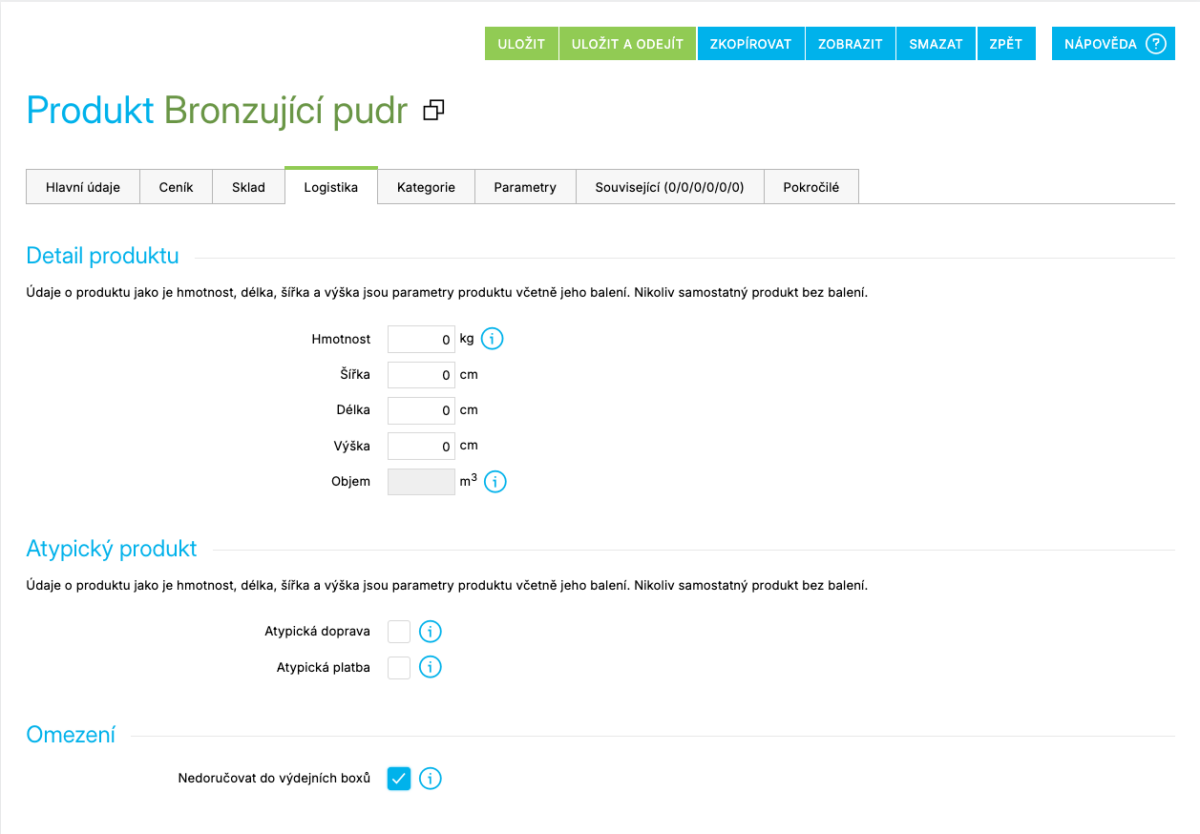Image resolution: width=1200 pixels, height=834 pixels.
Task: Open the Nápověda help button
Action: [x=1113, y=44]
